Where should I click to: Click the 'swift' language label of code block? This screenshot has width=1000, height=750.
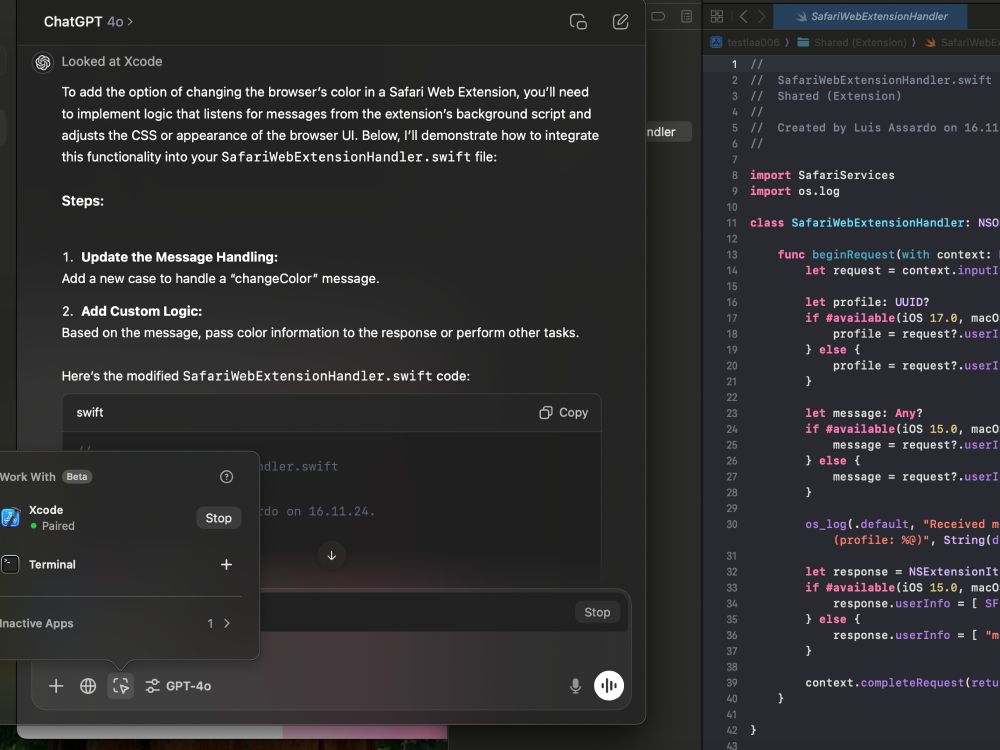click(90, 413)
